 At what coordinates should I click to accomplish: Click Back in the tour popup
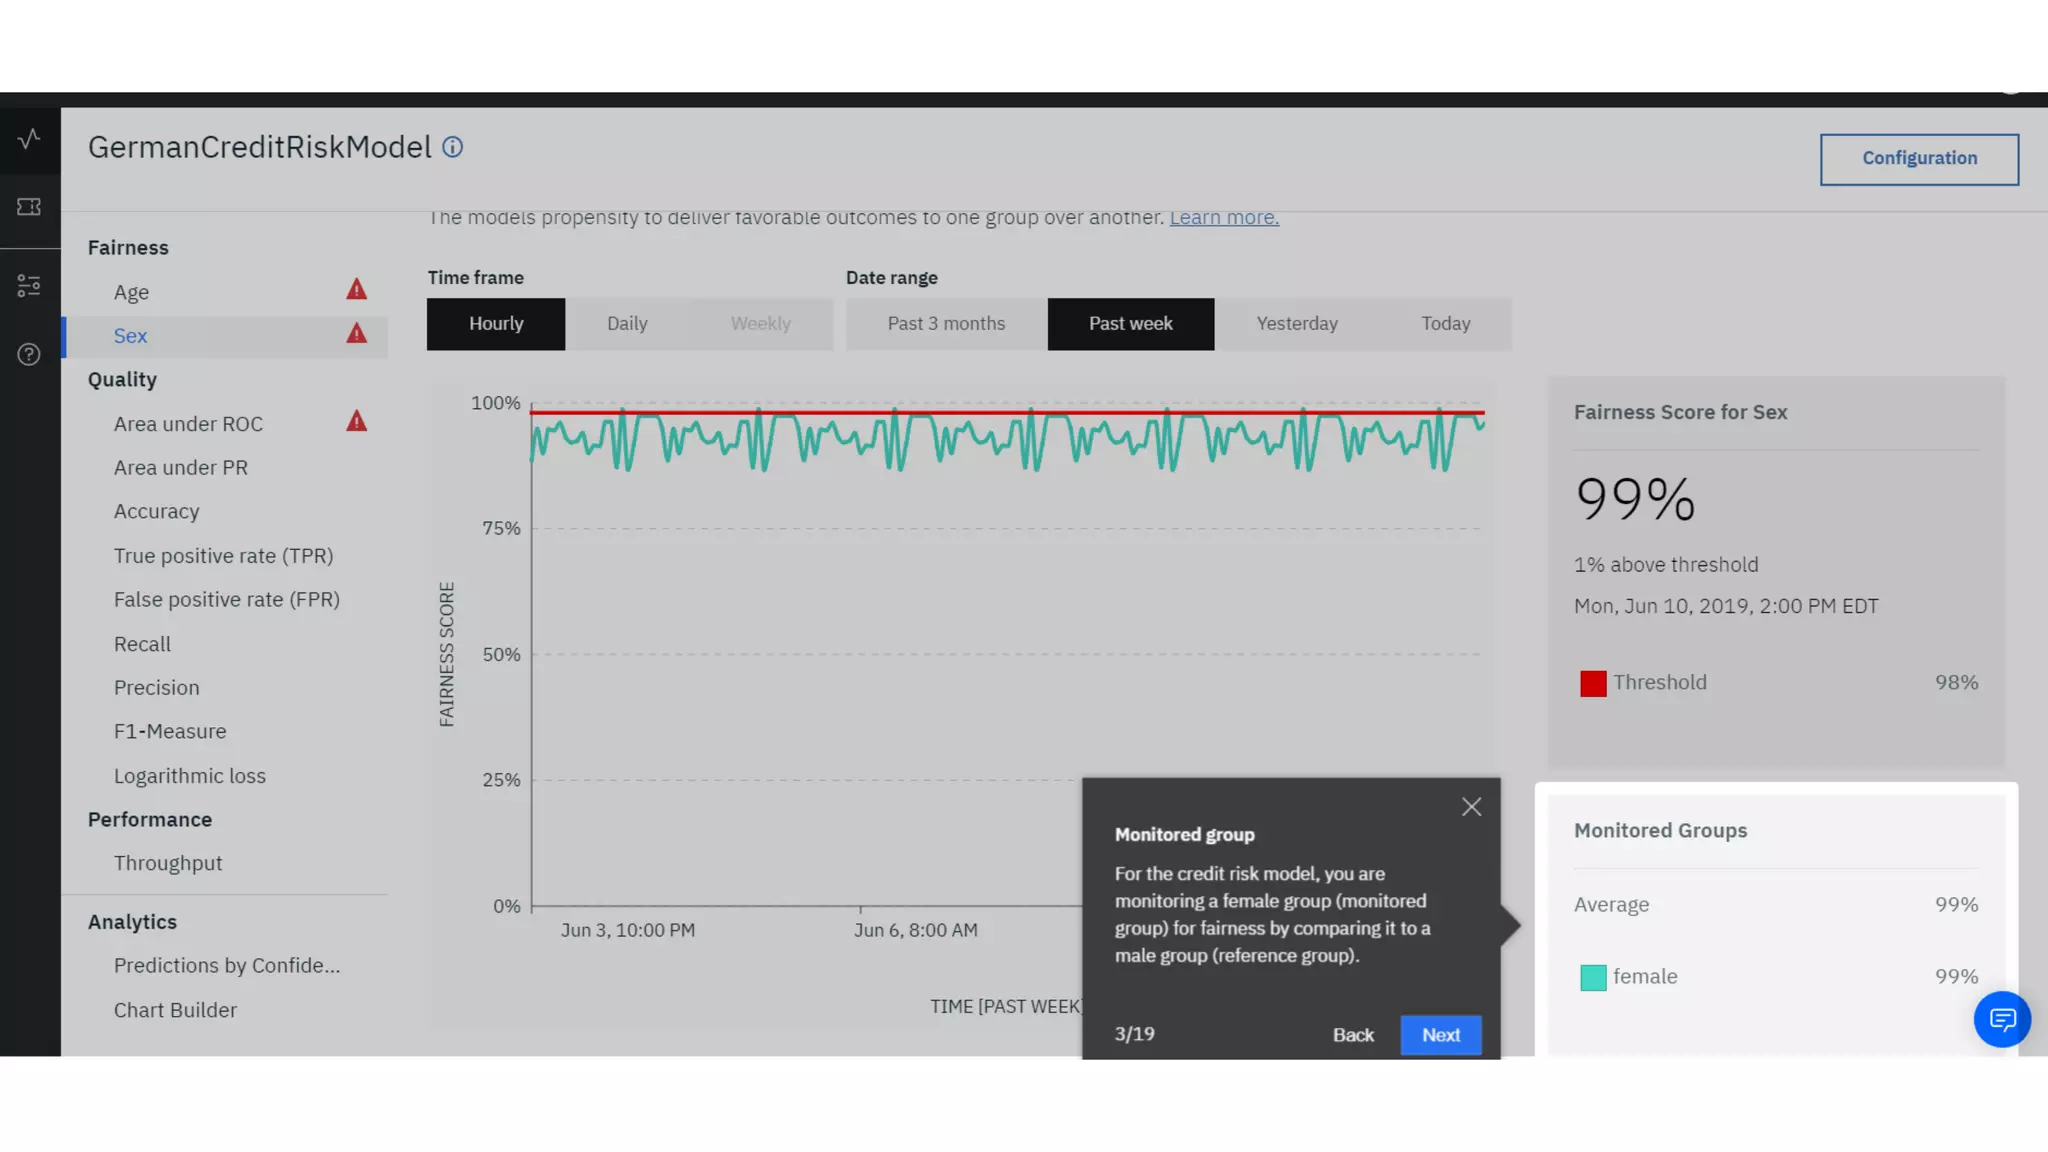(1353, 1035)
